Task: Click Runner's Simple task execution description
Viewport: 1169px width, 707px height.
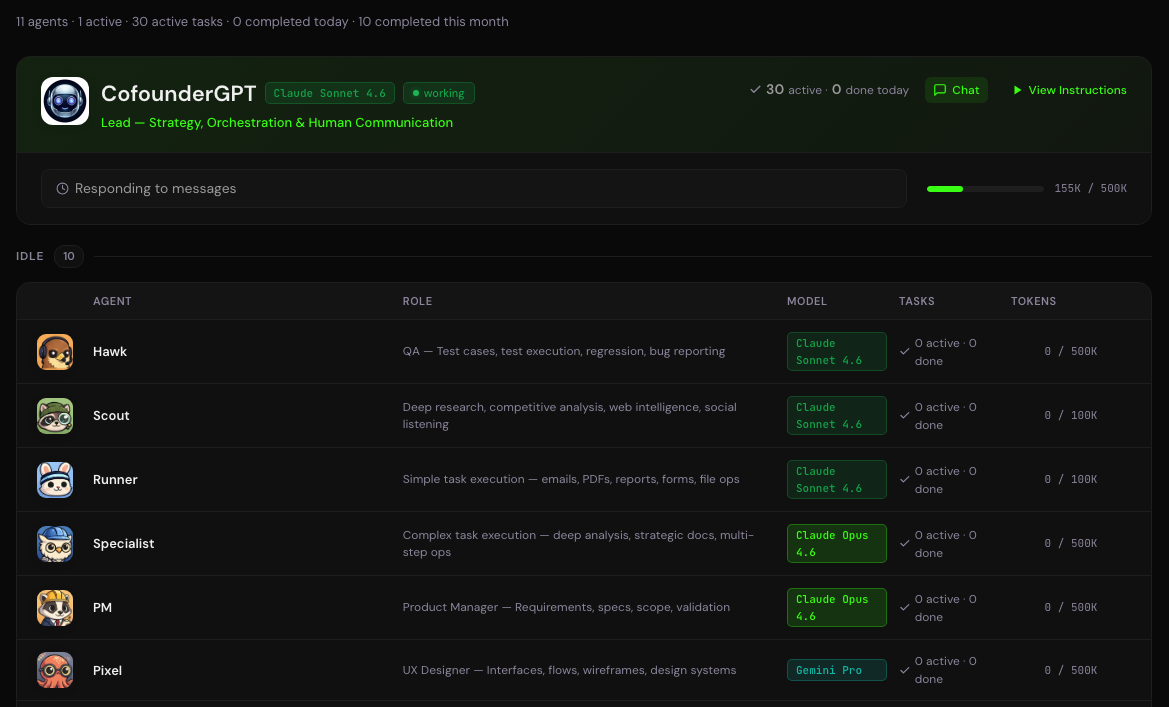Action: tap(571, 480)
